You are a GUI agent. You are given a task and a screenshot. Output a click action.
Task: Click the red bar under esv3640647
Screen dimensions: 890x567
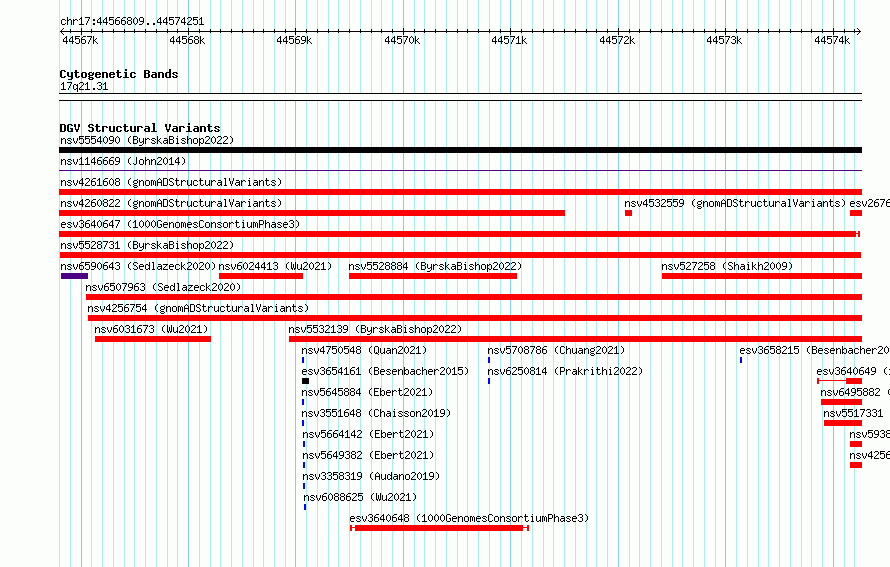click(x=460, y=234)
